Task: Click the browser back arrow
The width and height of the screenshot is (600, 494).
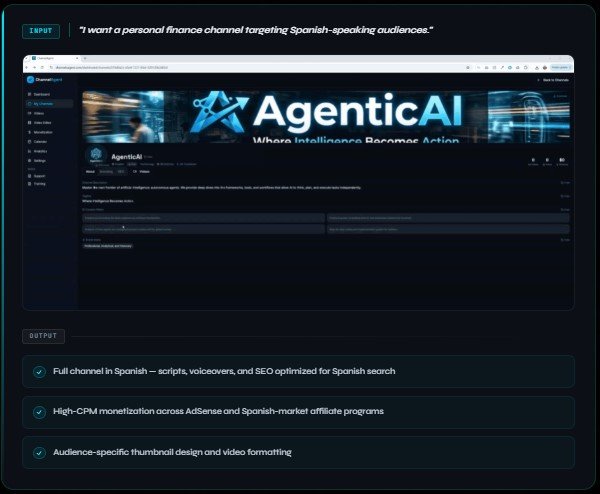Action: coord(27,67)
